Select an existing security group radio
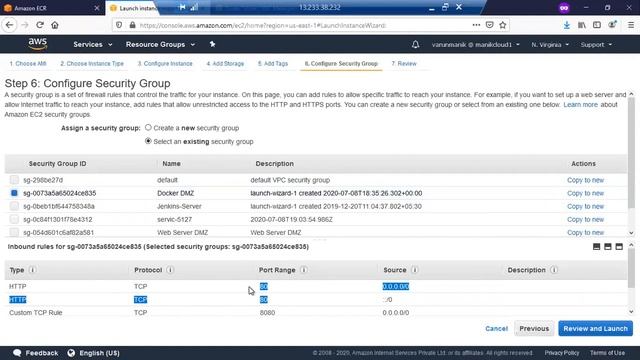The height and width of the screenshot is (360, 640). 148,141
